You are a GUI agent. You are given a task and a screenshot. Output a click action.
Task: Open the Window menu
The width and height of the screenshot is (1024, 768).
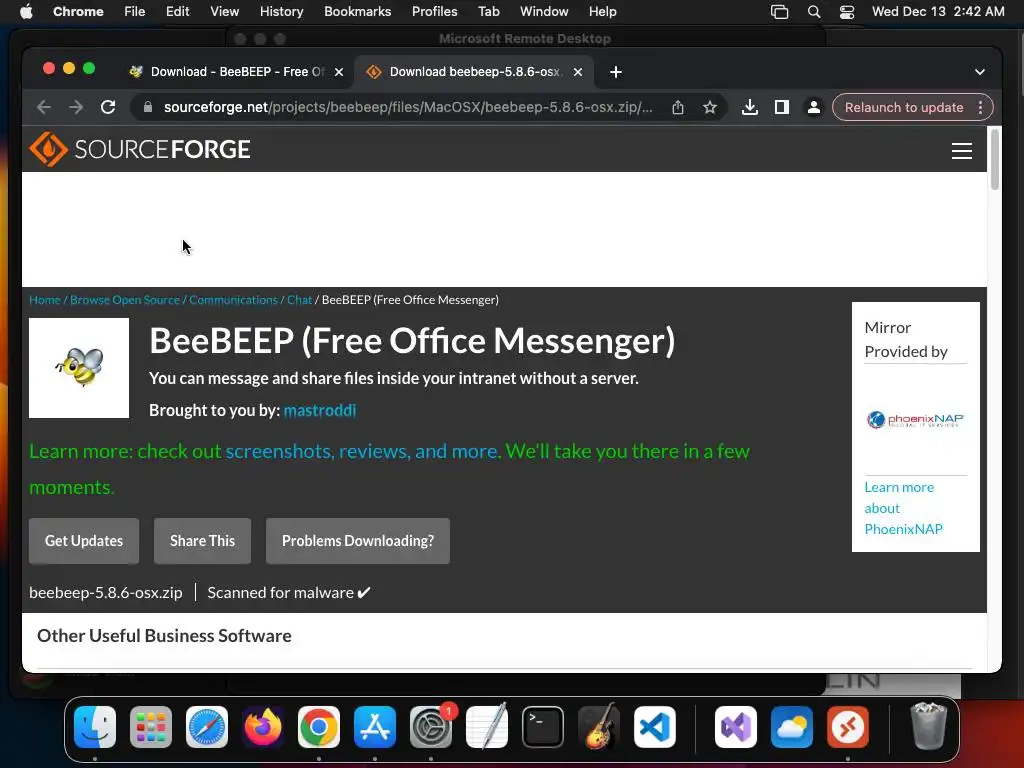point(544,12)
